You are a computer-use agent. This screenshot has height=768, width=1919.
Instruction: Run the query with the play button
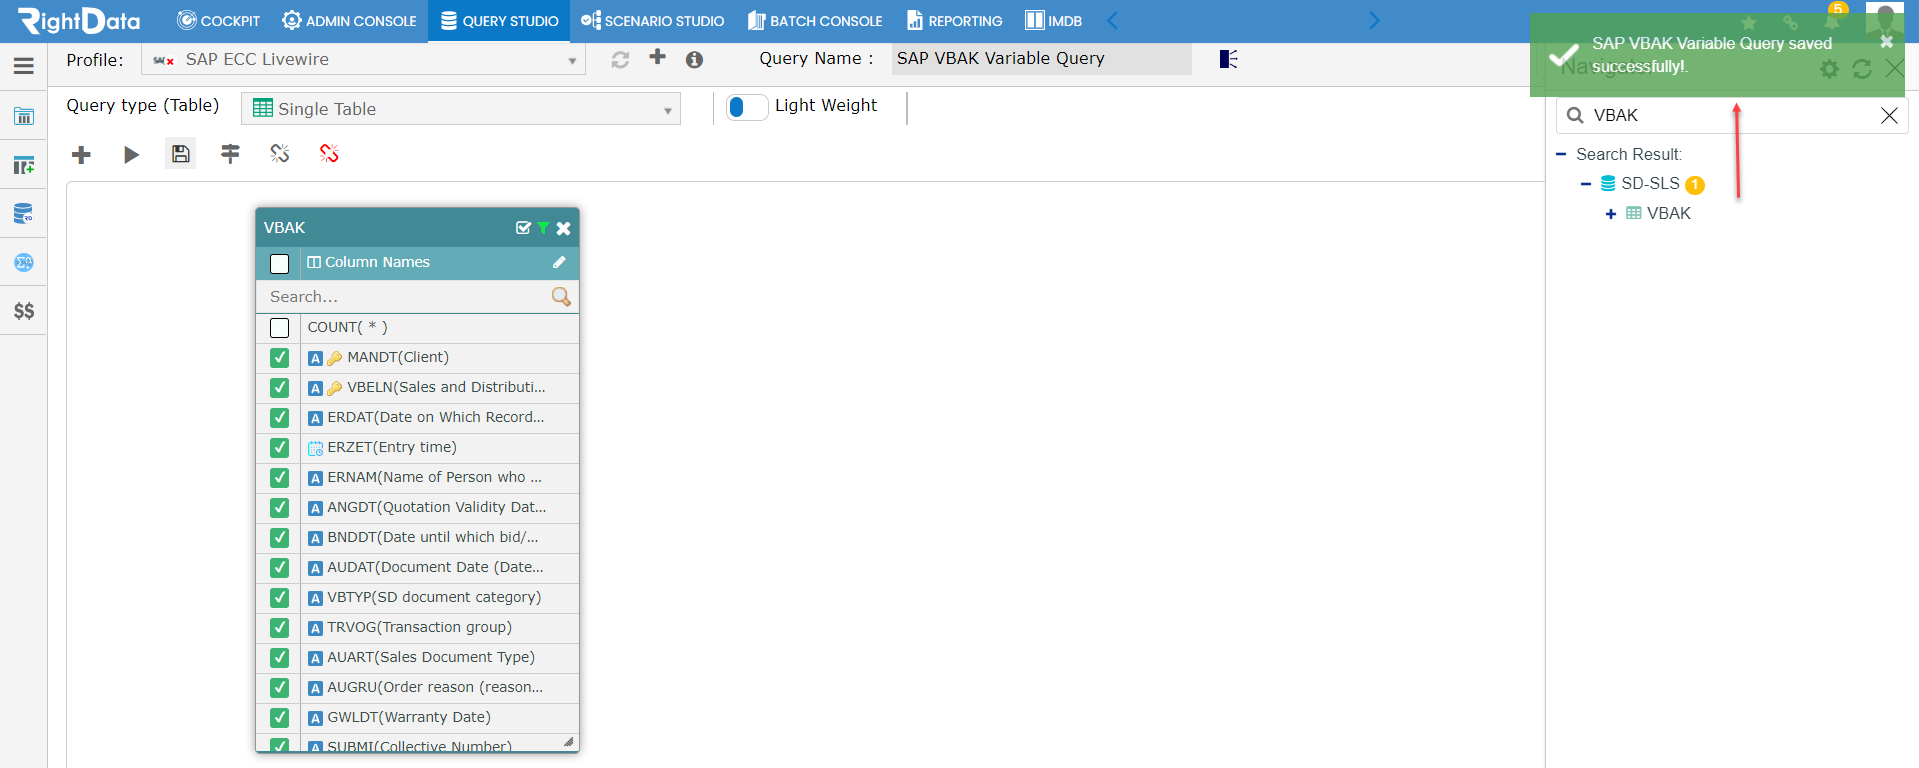click(x=131, y=154)
